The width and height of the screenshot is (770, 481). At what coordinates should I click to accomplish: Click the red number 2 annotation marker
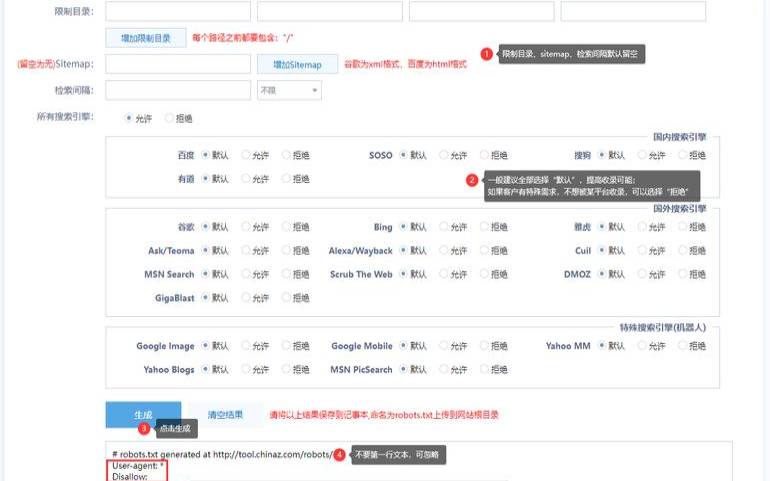(x=472, y=180)
